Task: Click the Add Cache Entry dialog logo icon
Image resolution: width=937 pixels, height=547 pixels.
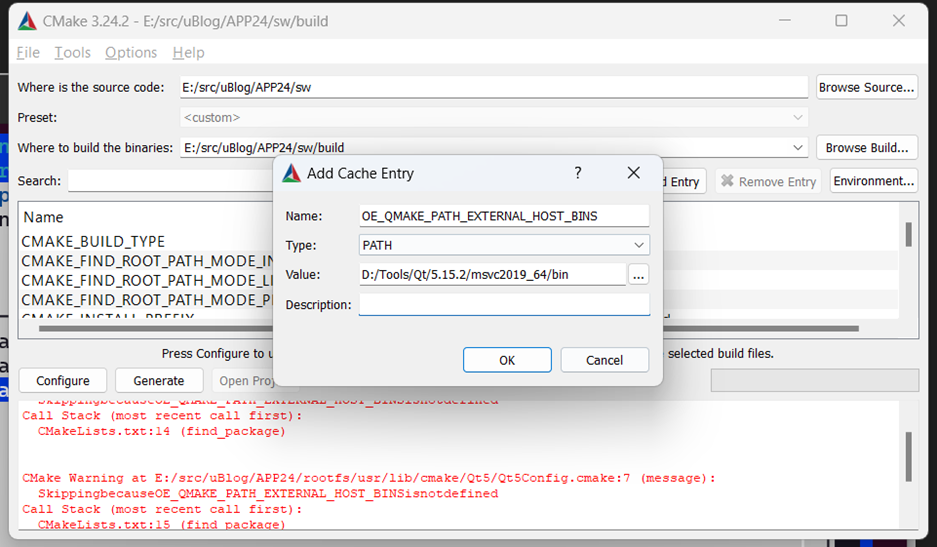Action: (x=292, y=173)
